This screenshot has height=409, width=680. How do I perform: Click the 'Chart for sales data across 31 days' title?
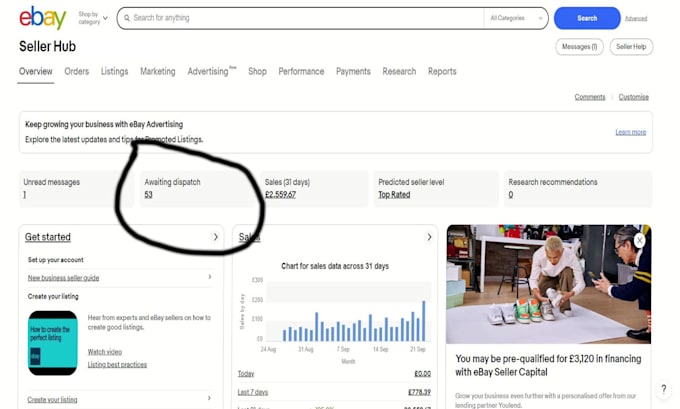(335, 266)
